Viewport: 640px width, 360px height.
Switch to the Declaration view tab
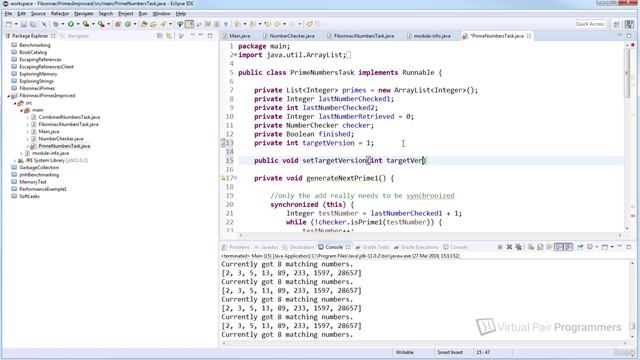(x=298, y=247)
